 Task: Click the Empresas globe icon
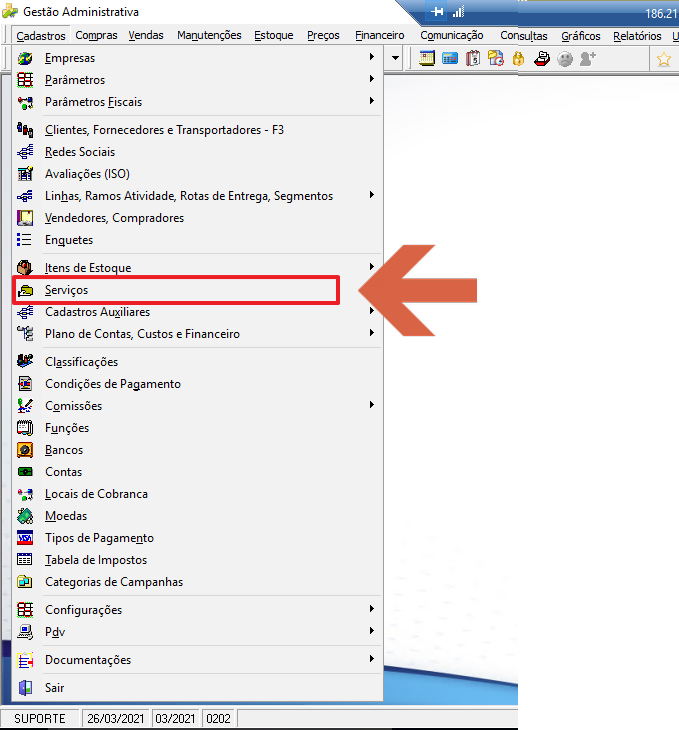point(25,58)
